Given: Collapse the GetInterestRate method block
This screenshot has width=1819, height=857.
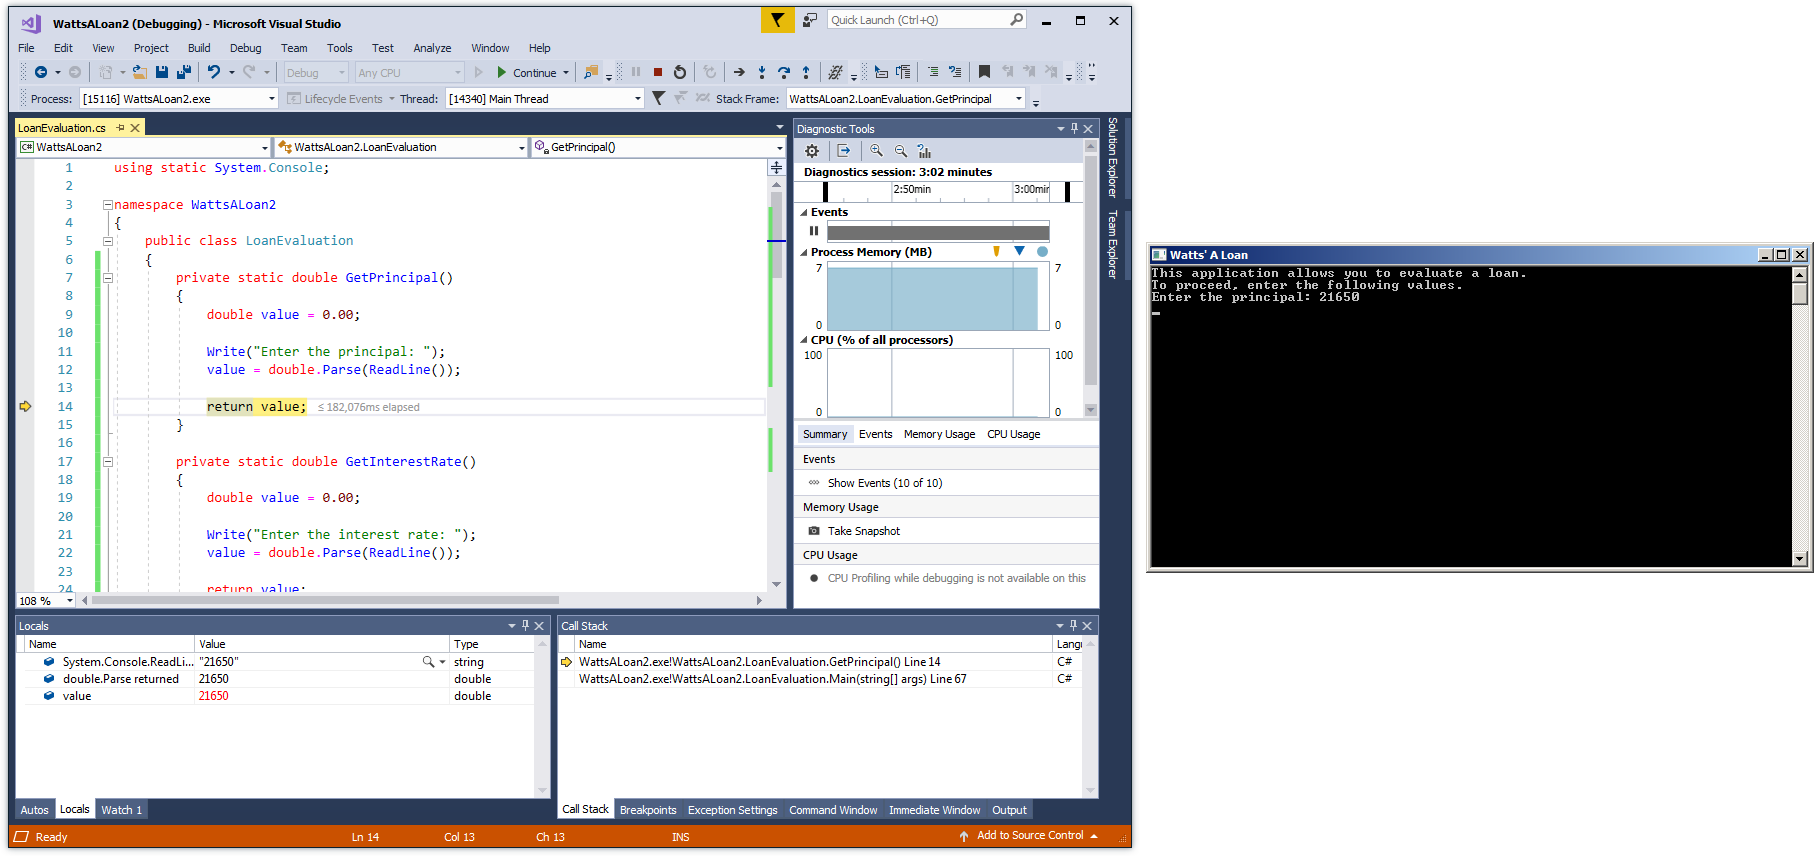Looking at the screenshot, I should [107, 462].
